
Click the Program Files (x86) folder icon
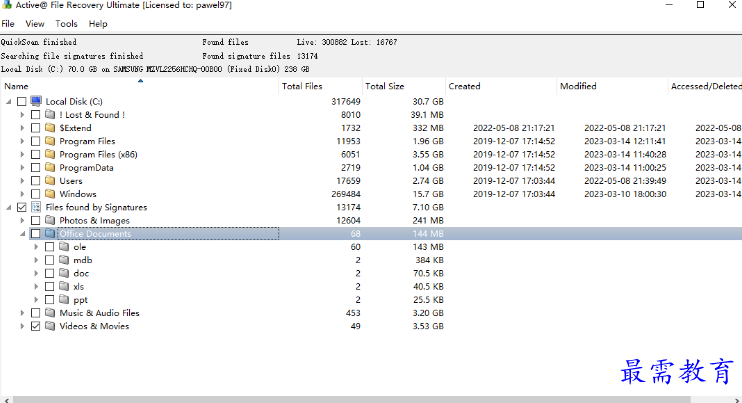(50, 154)
